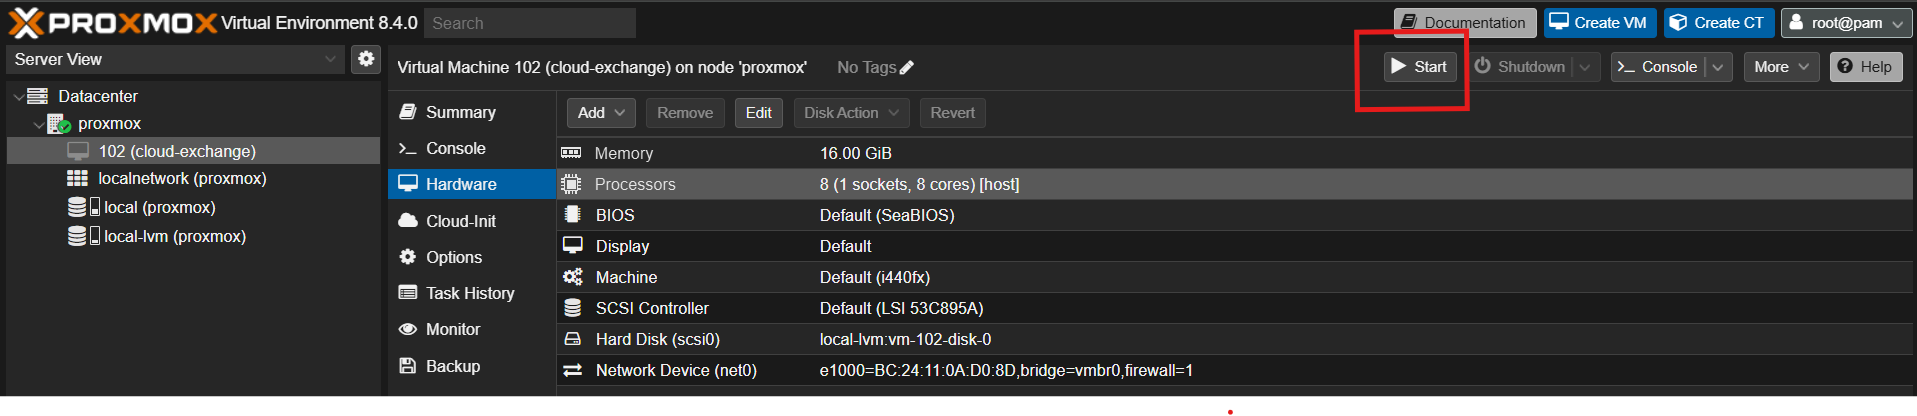
Task: Click the localnetwork grid icon
Action: (77, 178)
